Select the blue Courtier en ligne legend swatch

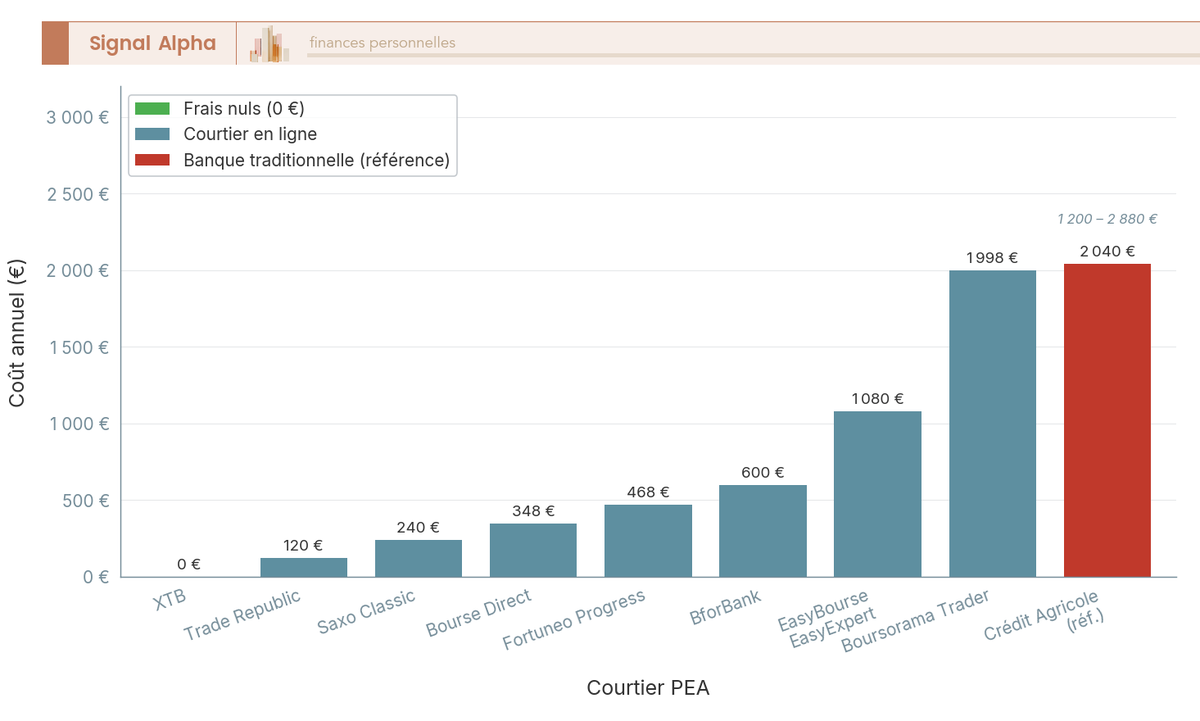click(x=152, y=134)
